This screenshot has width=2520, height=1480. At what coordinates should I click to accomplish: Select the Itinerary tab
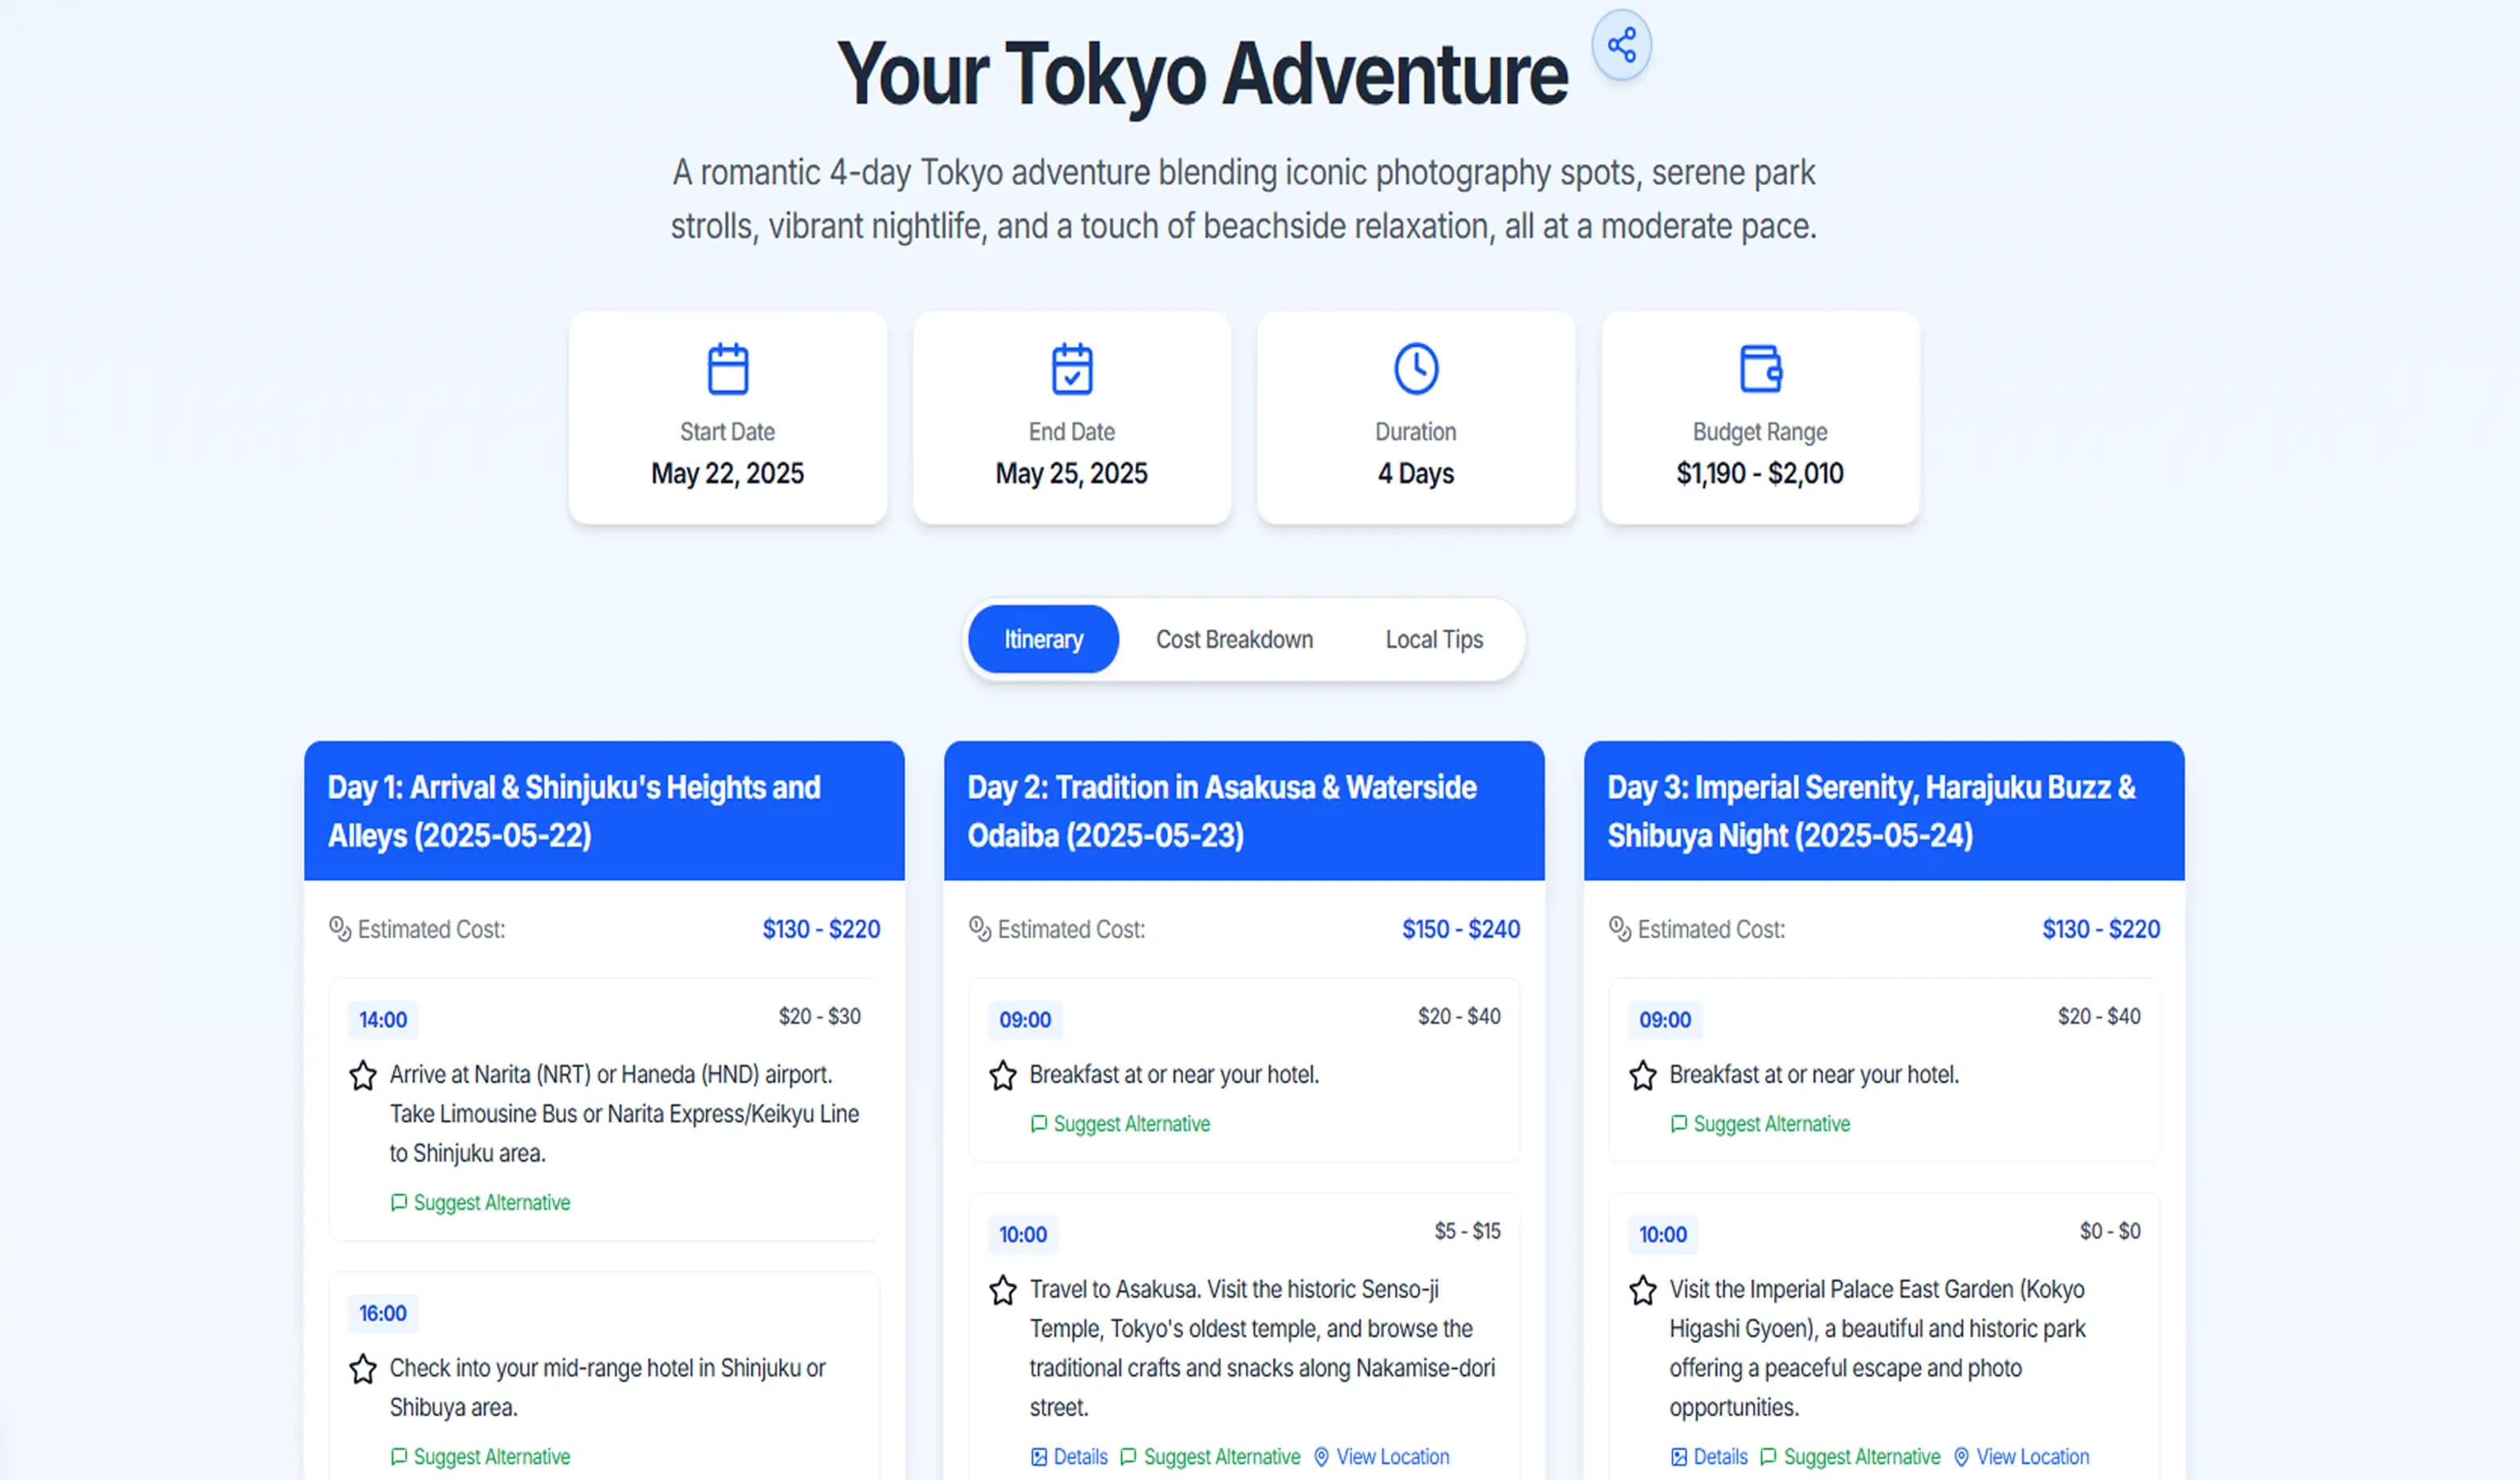pos(1043,639)
